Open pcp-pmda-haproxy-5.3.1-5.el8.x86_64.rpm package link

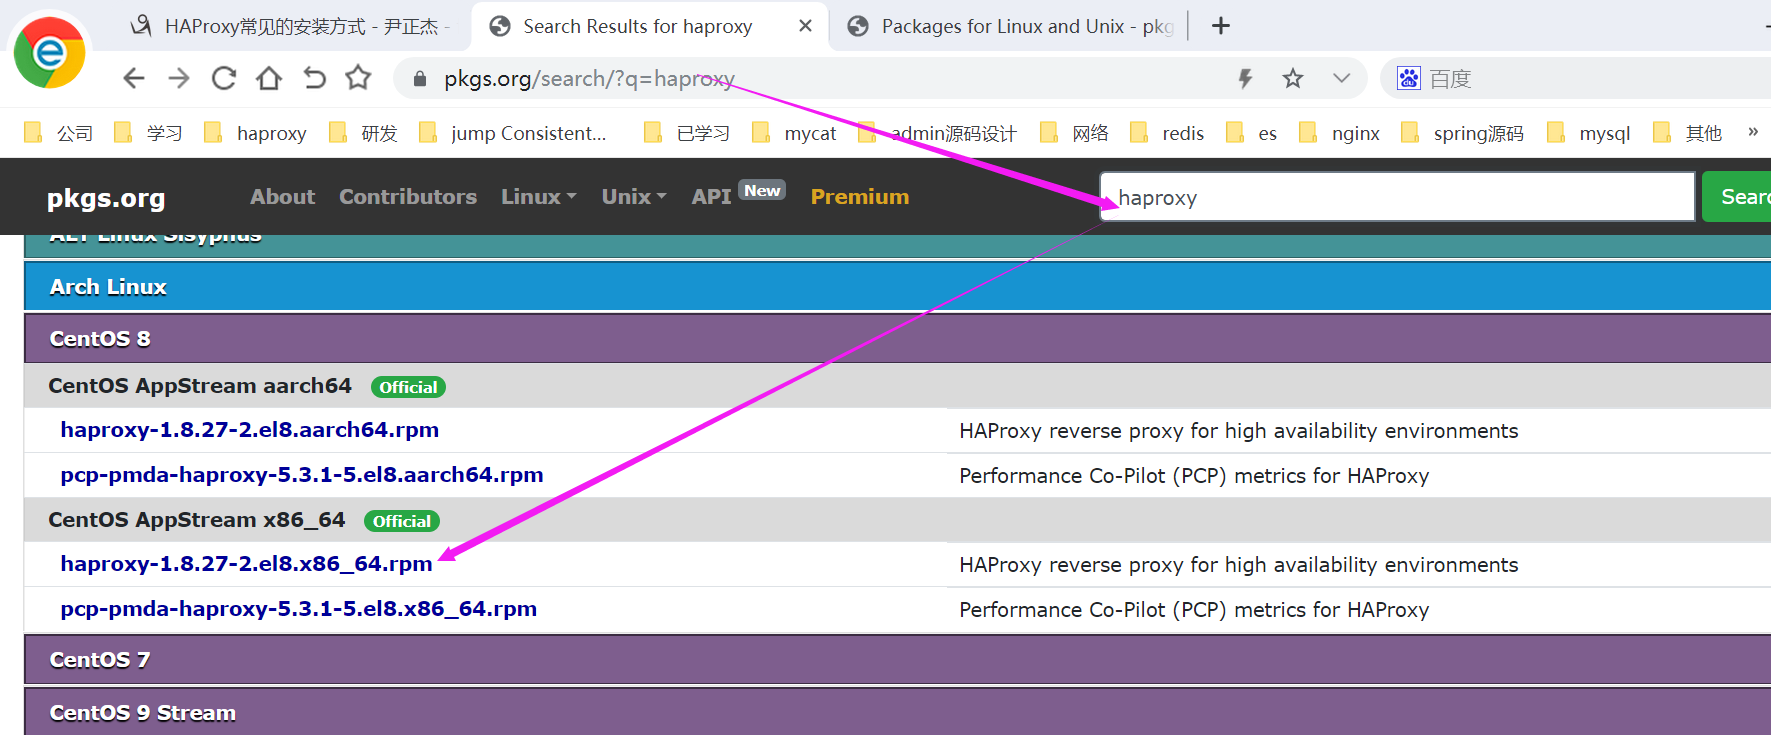298,609
